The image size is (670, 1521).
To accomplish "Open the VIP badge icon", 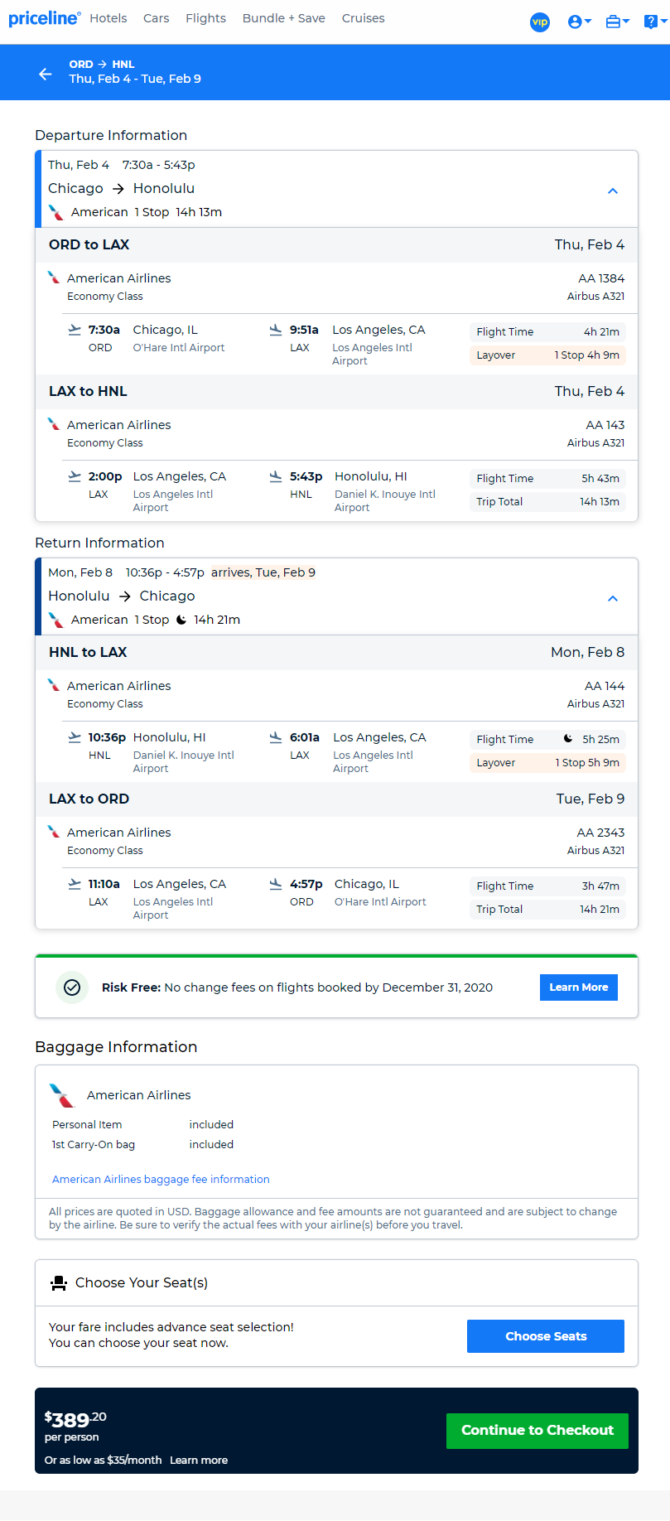I will [x=540, y=22].
